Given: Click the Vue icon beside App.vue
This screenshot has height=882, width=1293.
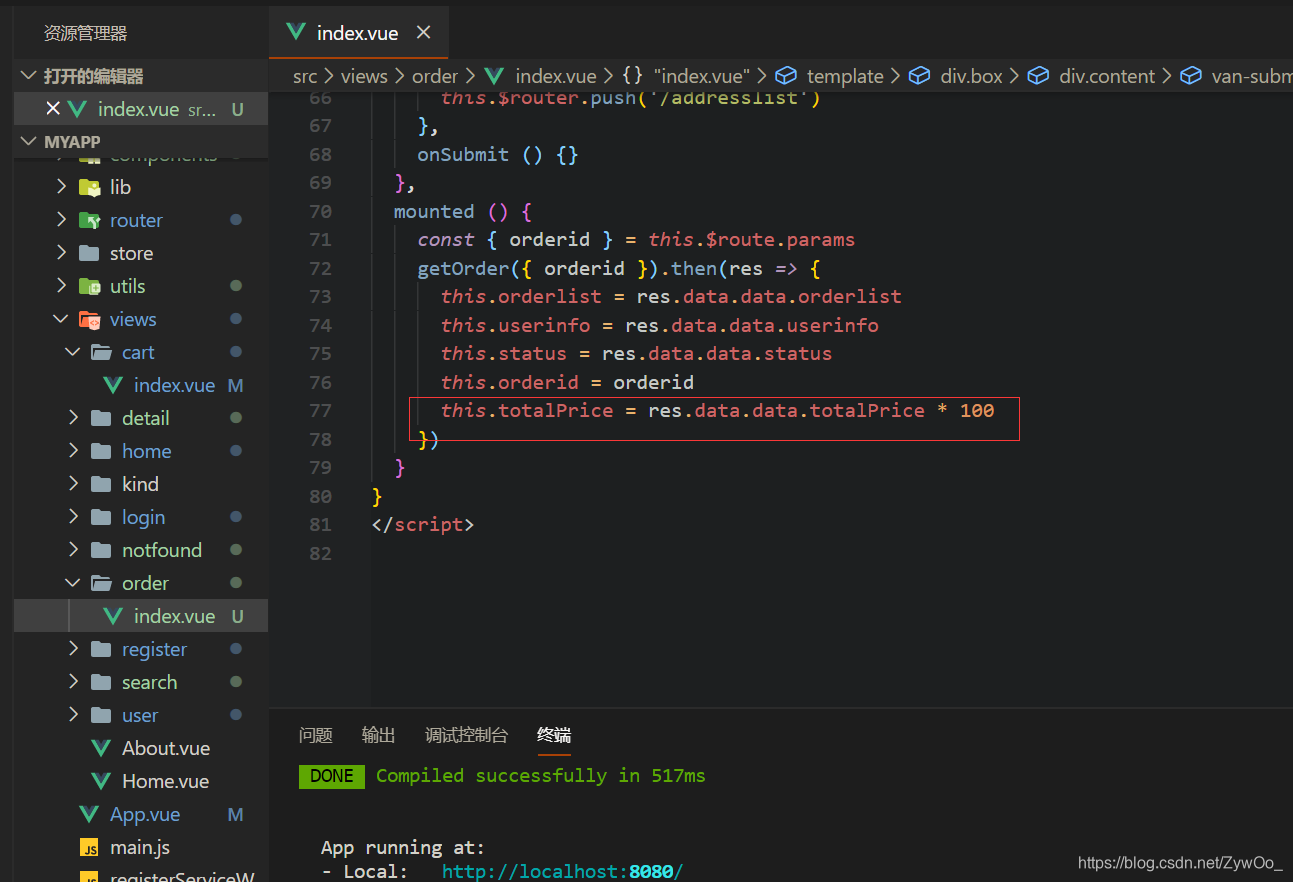Looking at the screenshot, I should click(89, 814).
